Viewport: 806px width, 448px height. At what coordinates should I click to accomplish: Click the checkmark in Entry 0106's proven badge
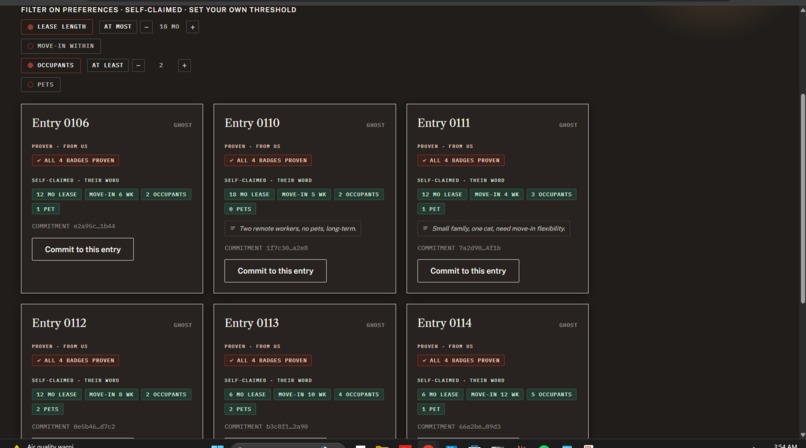[39, 160]
